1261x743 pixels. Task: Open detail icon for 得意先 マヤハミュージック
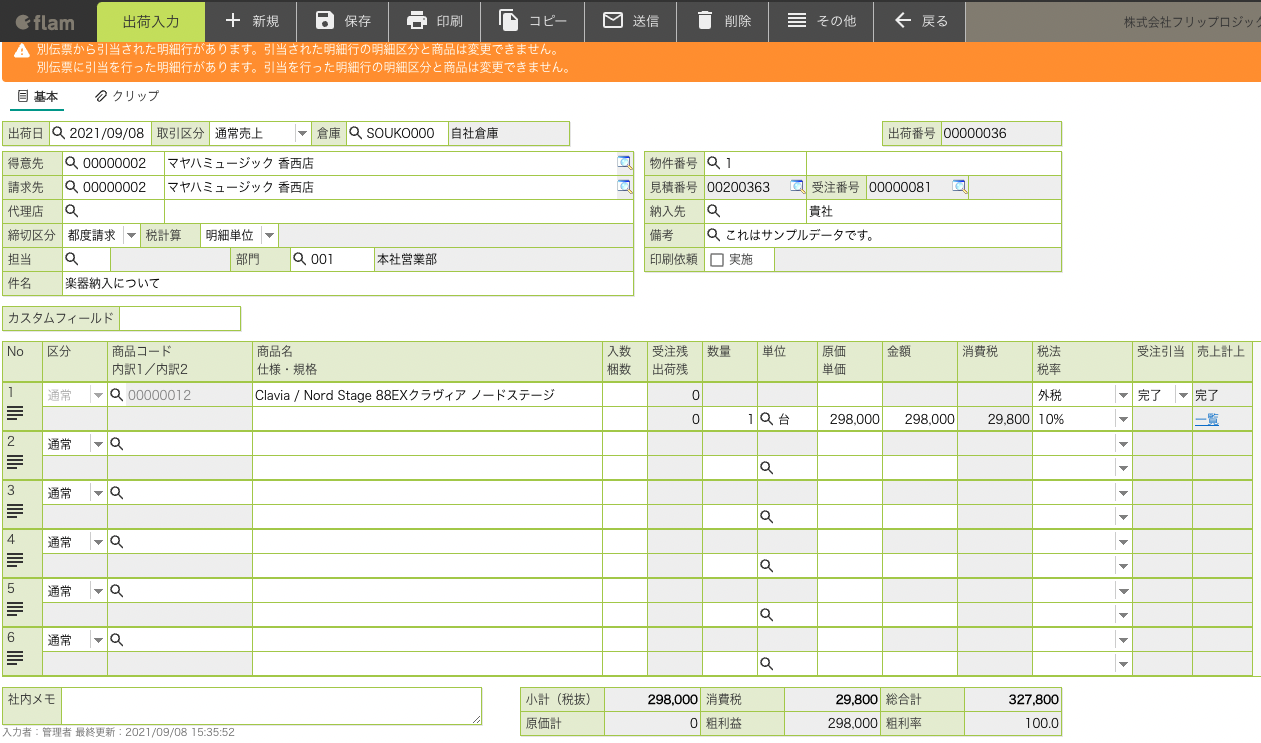tap(624, 162)
